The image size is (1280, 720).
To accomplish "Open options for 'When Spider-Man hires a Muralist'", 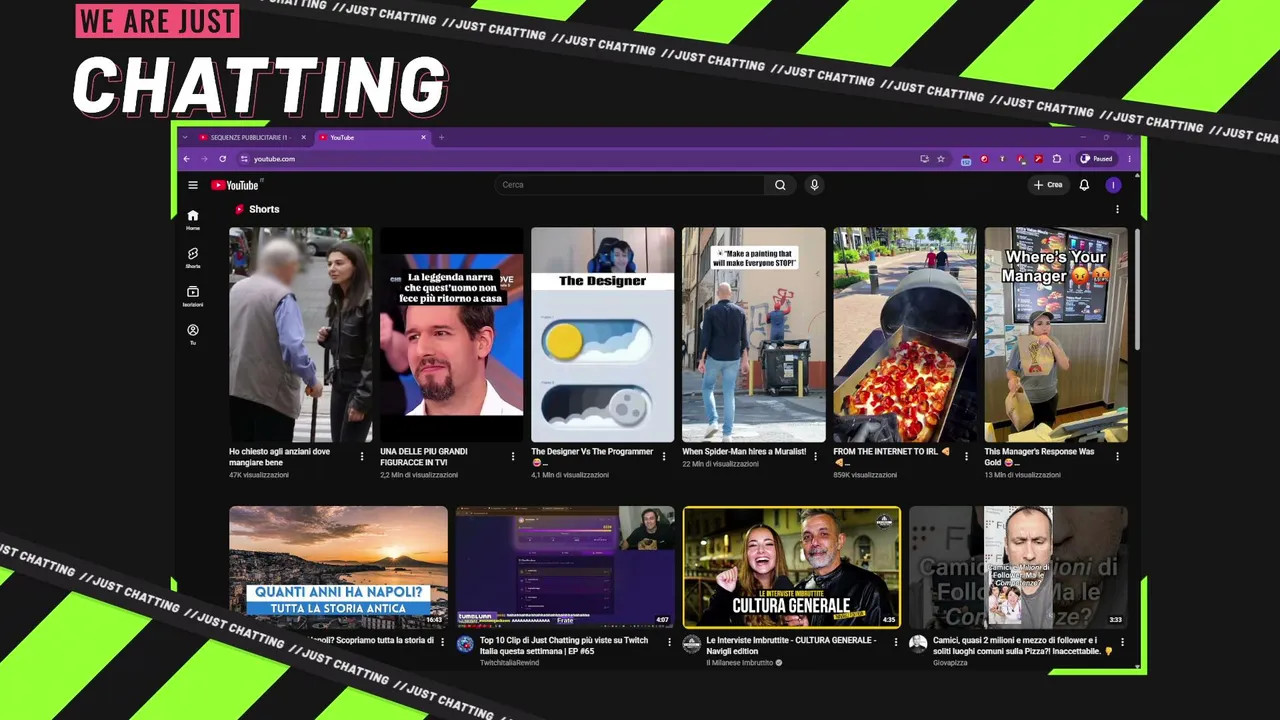I will pyautogui.click(x=815, y=456).
